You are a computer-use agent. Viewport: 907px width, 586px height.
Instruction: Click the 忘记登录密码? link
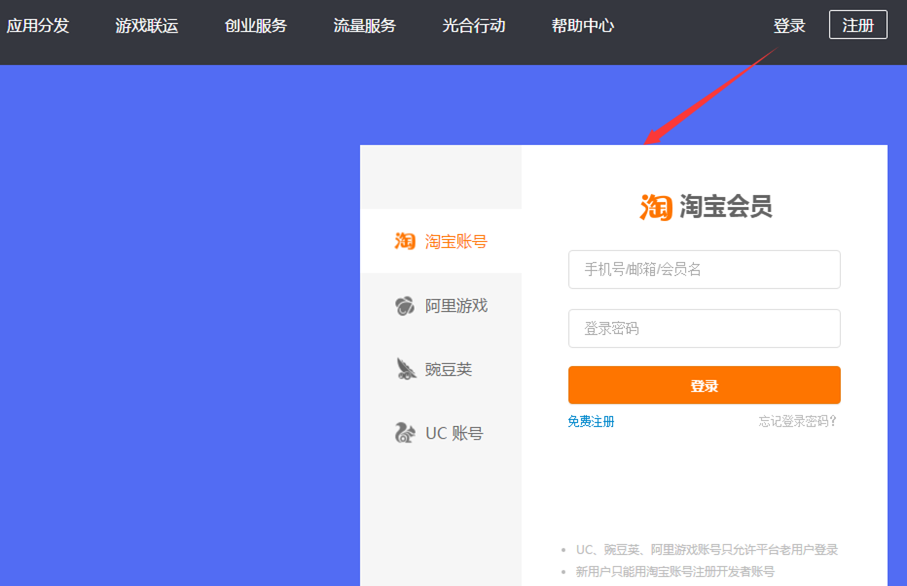click(797, 422)
